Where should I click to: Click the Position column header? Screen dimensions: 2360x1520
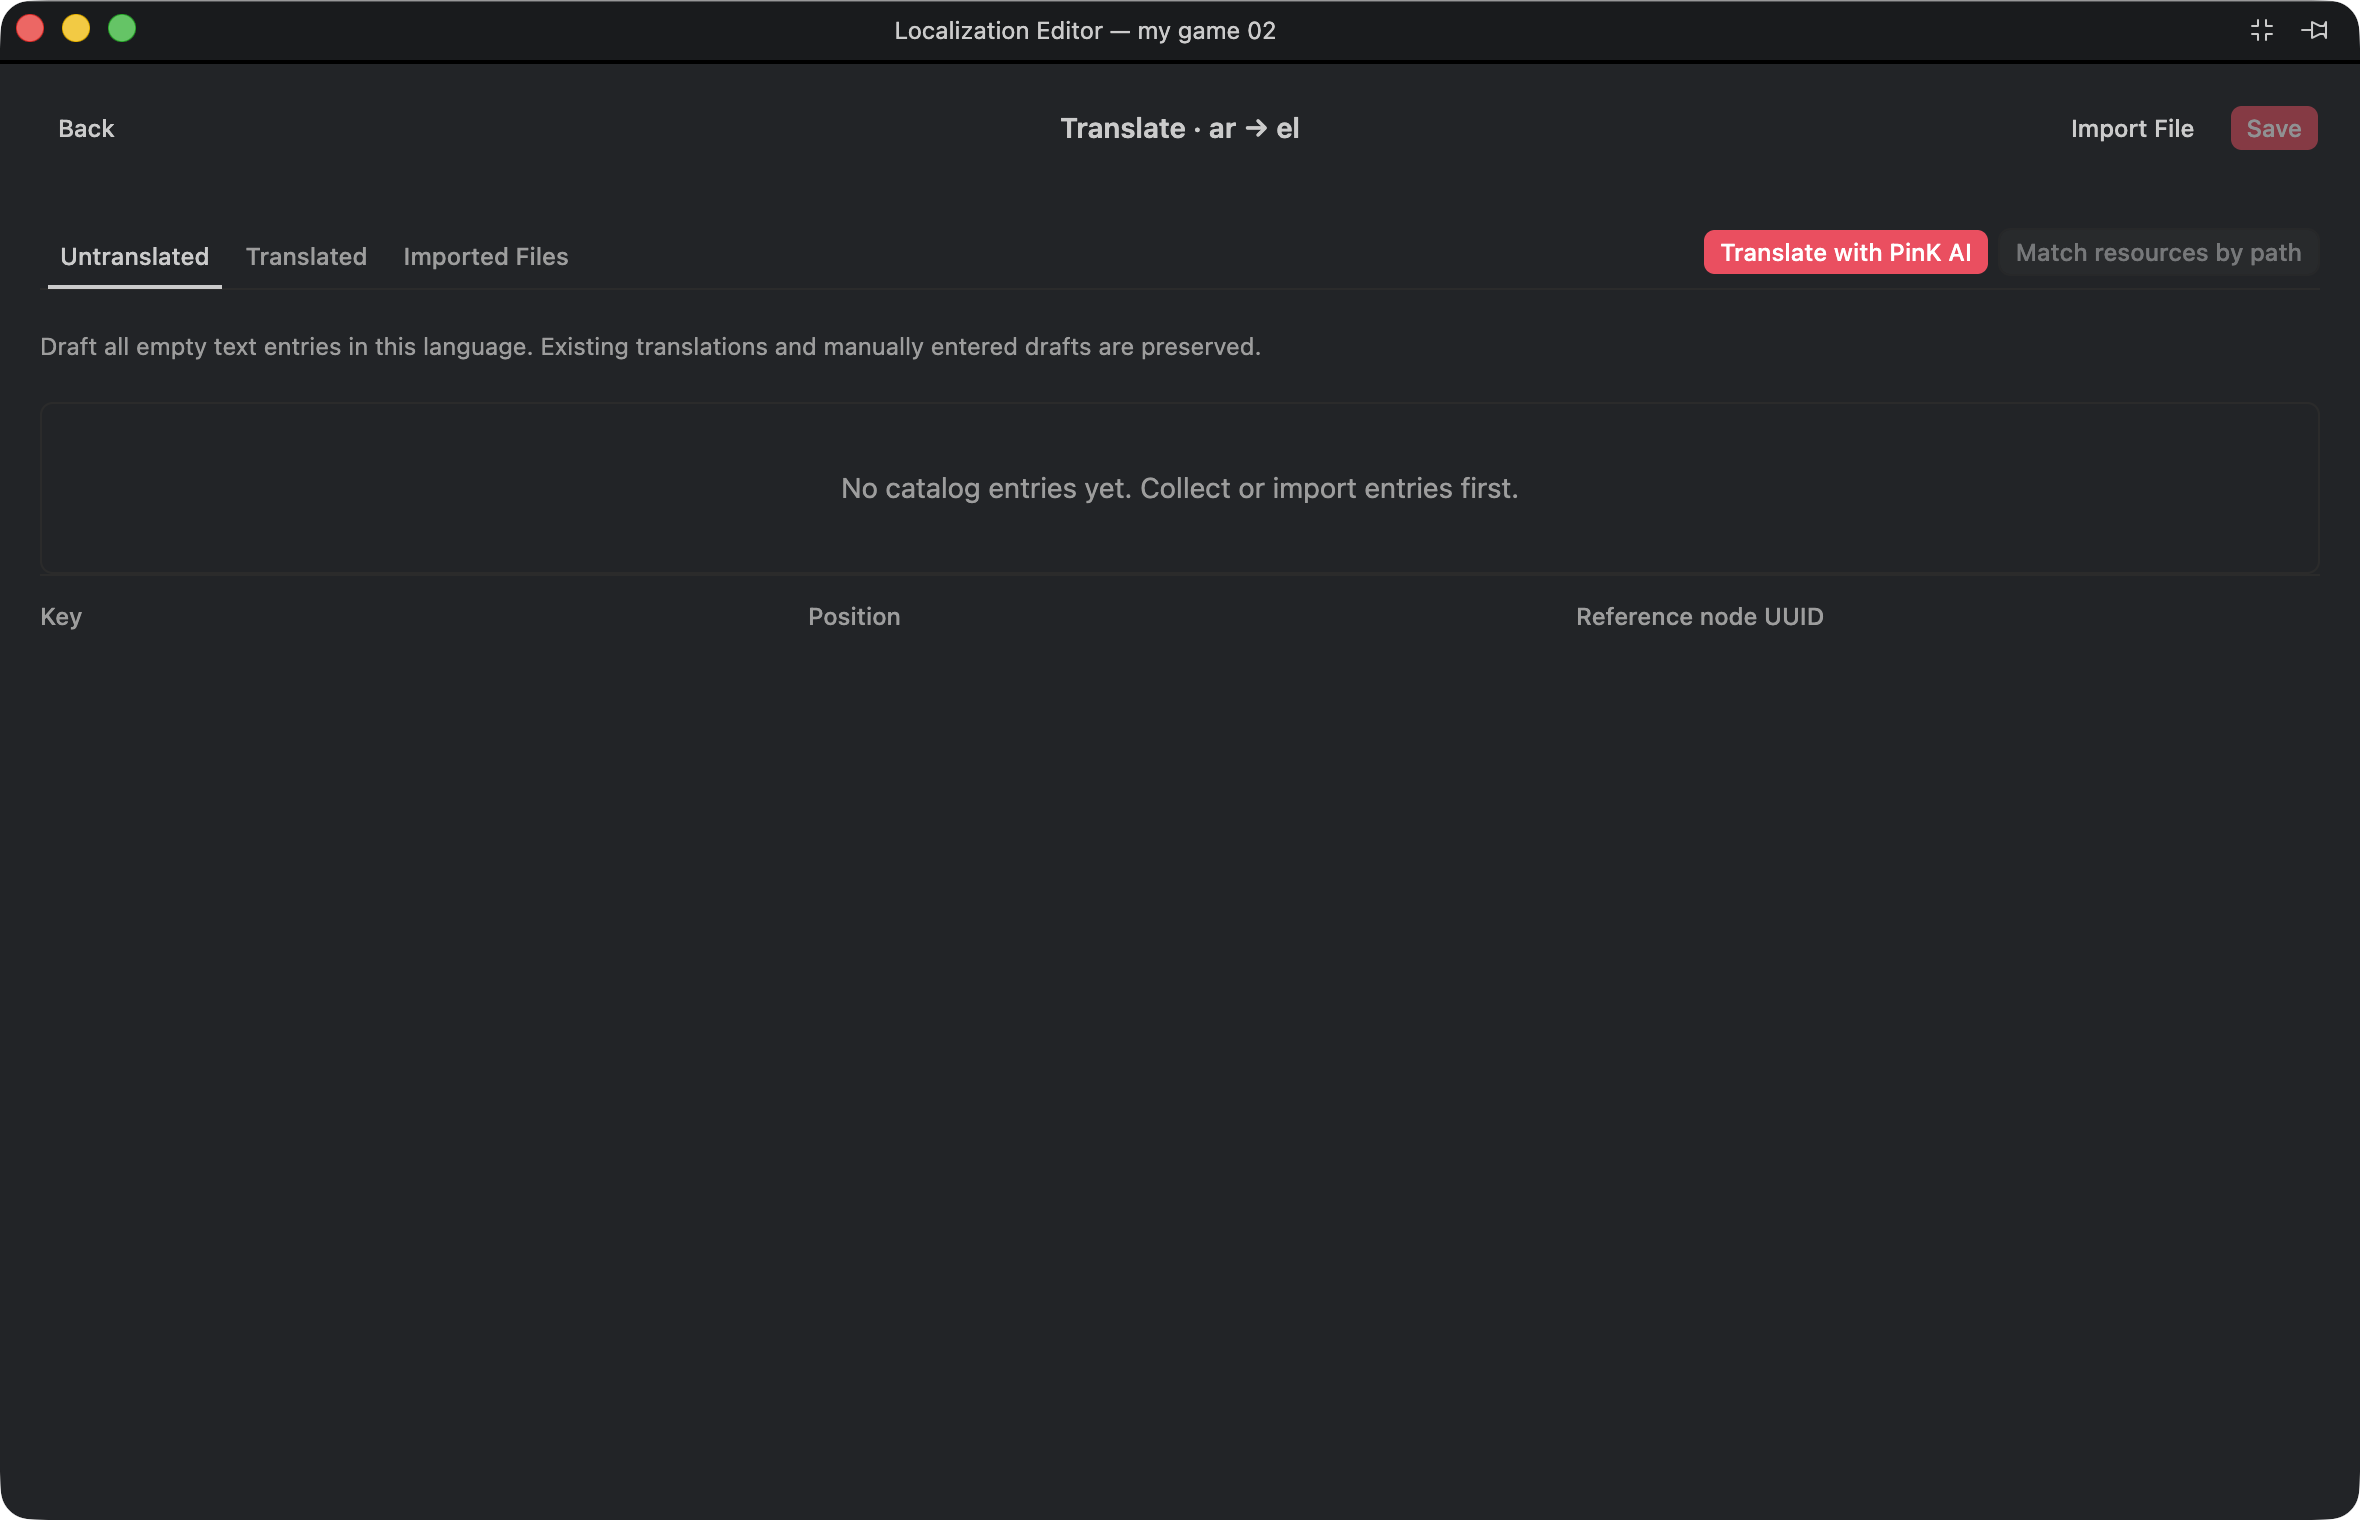pos(854,616)
